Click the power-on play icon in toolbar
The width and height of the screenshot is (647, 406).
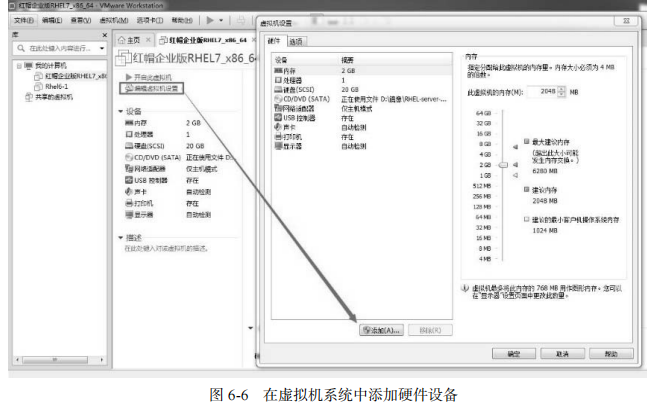pyautogui.click(x=210, y=20)
